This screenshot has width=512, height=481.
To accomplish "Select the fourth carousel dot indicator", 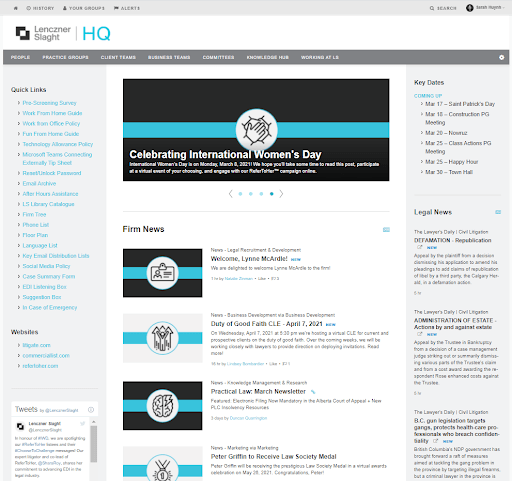I will click(272, 194).
